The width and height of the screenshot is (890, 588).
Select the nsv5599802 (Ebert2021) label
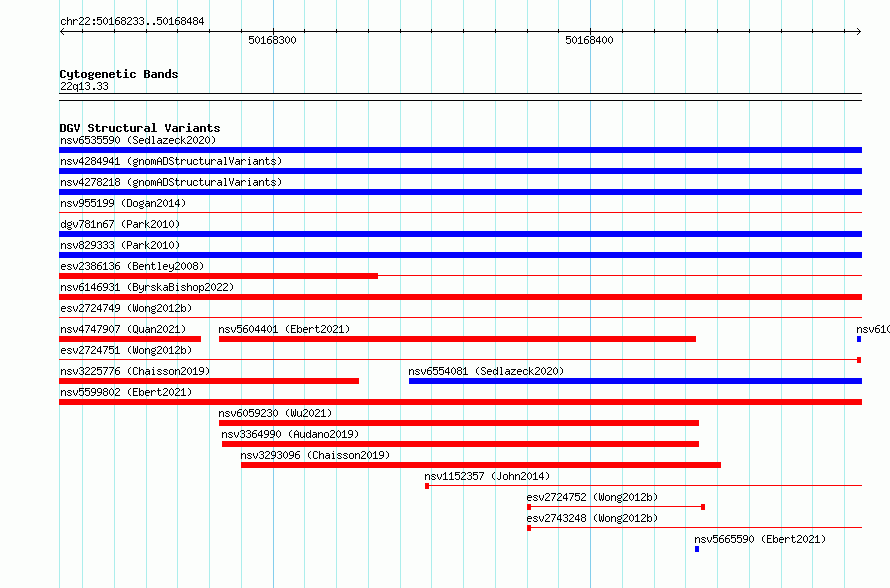click(126, 392)
